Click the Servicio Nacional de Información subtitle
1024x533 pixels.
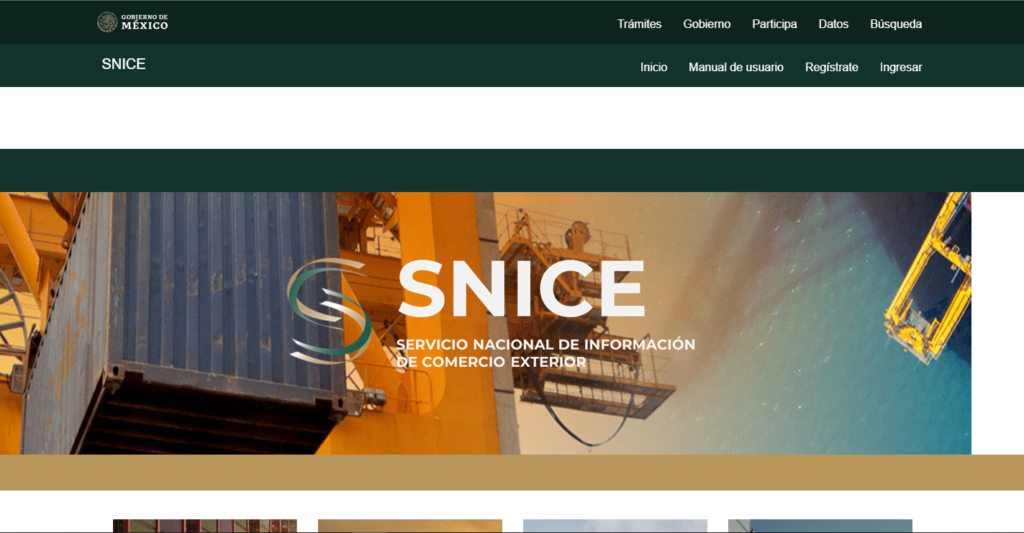click(x=545, y=352)
